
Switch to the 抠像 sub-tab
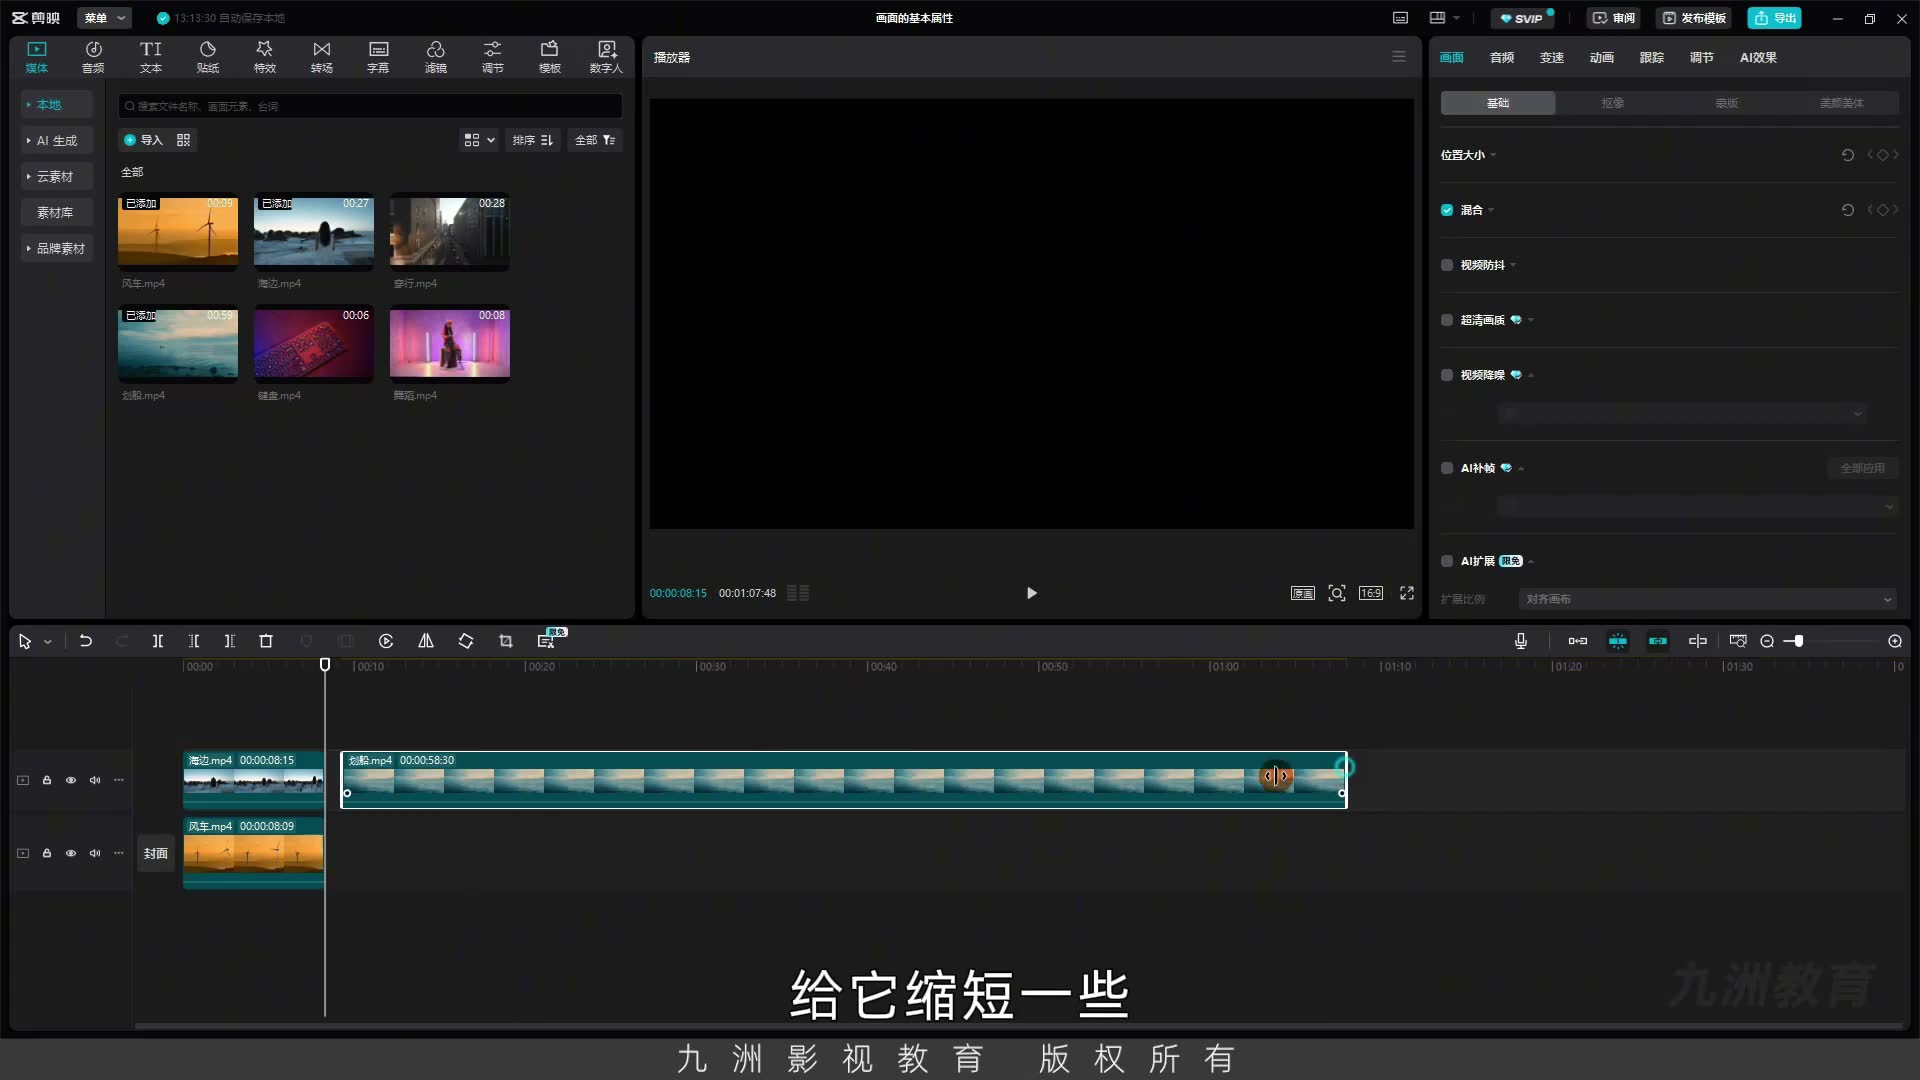pos(1612,103)
